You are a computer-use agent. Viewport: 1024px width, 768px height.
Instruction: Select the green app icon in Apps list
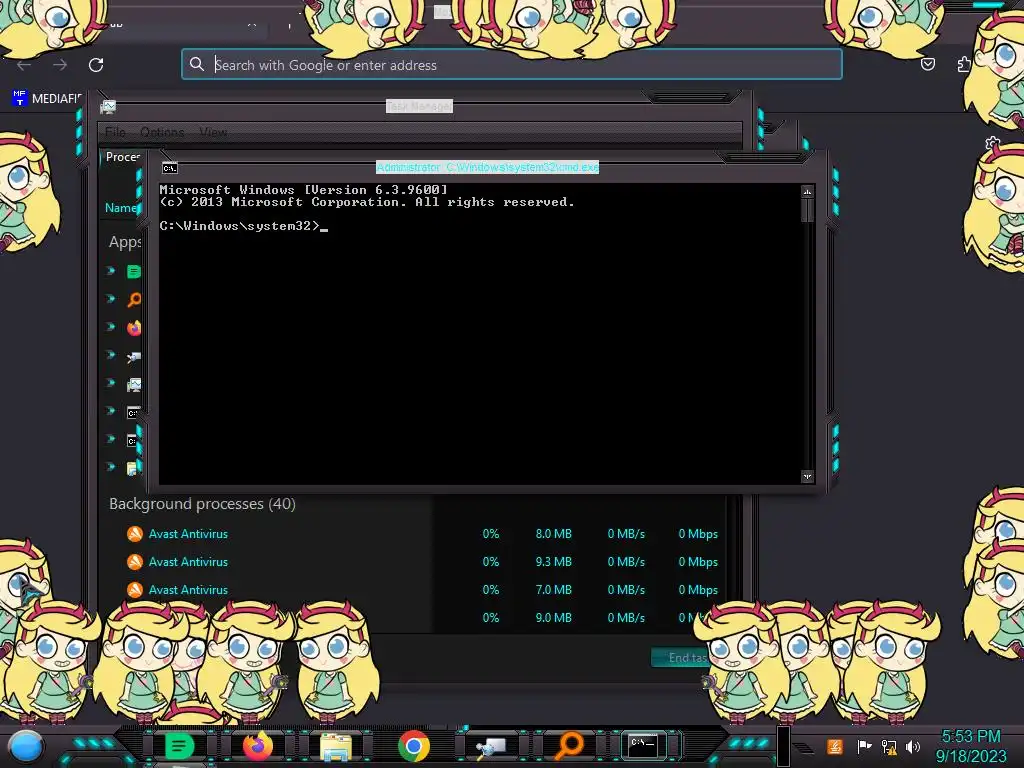point(134,272)
